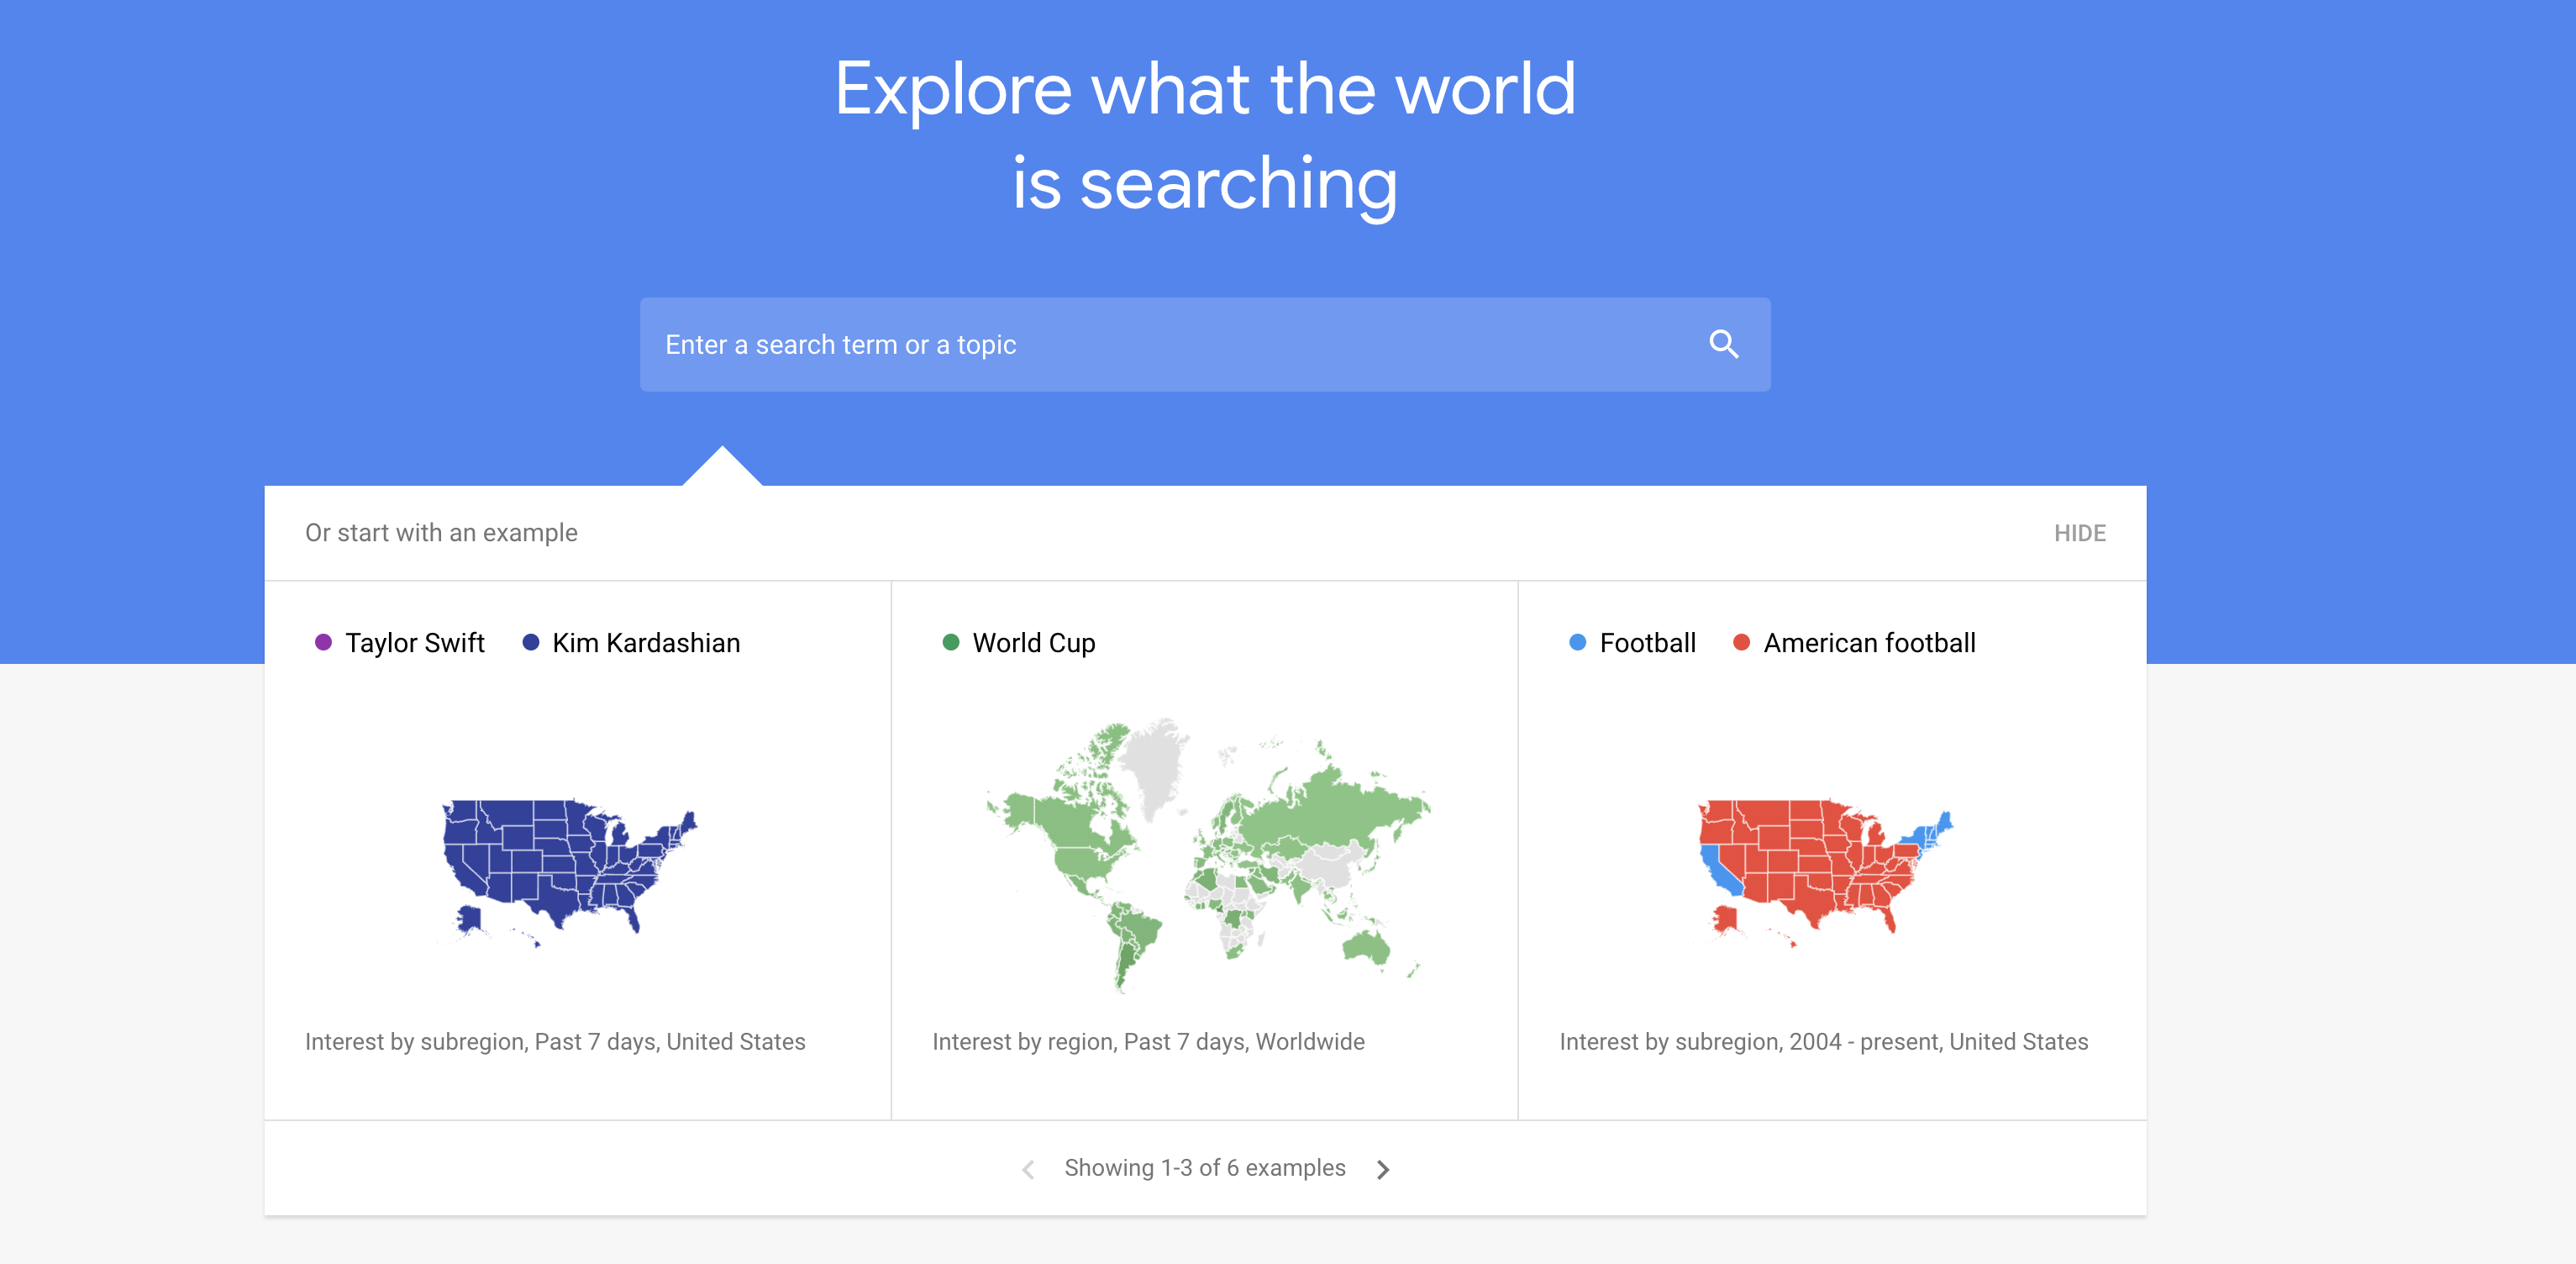
Task: Open the World Cup example label
Action: [1034, 643]
